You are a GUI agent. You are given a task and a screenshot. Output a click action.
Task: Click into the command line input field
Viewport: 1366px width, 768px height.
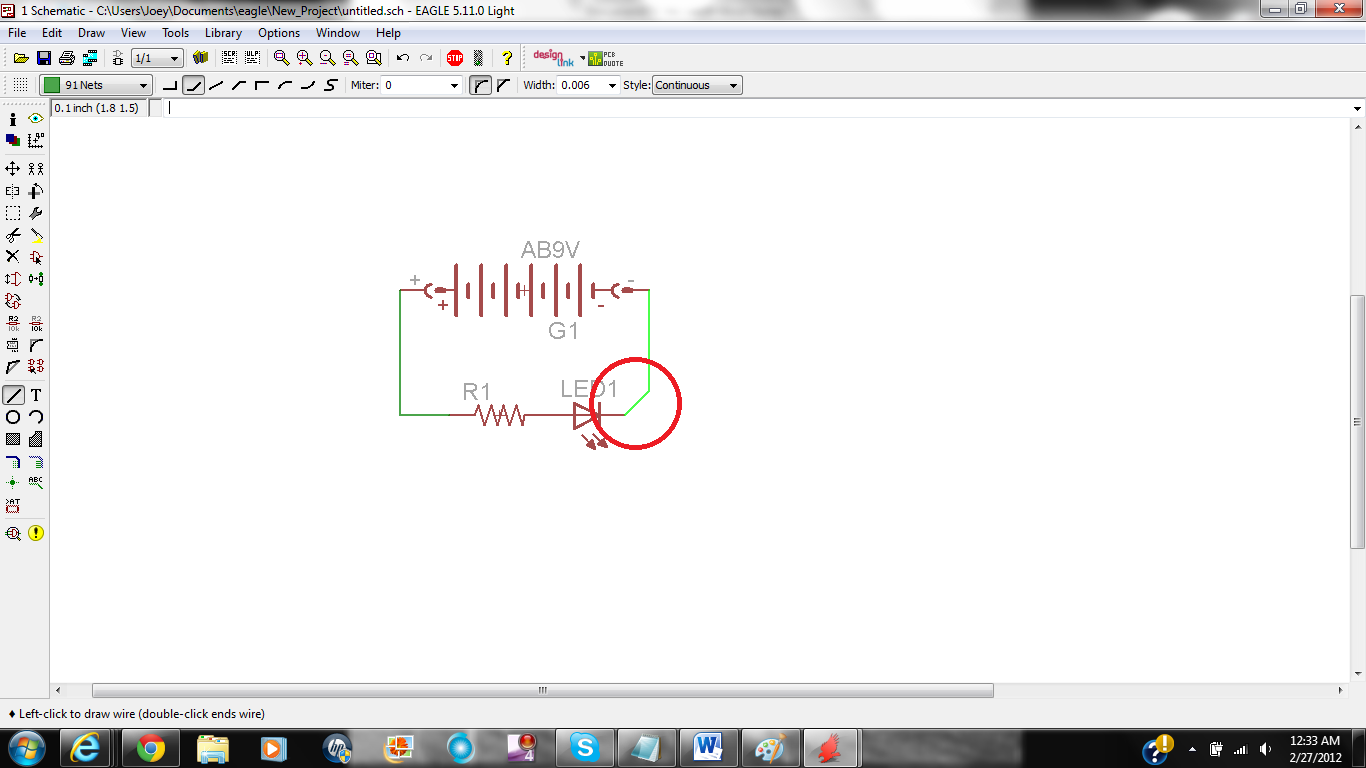click(x=756, y=108)
